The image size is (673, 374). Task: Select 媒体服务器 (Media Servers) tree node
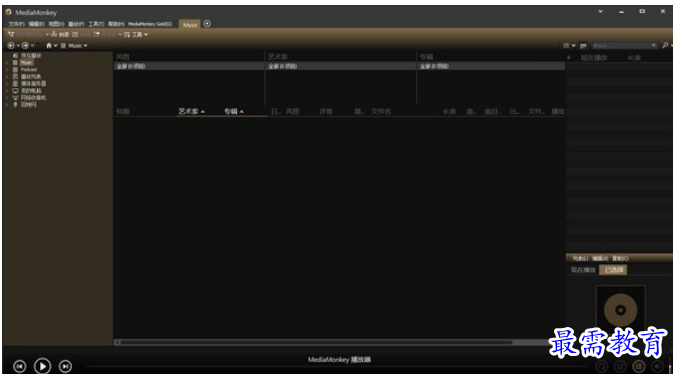click(33, 83)
